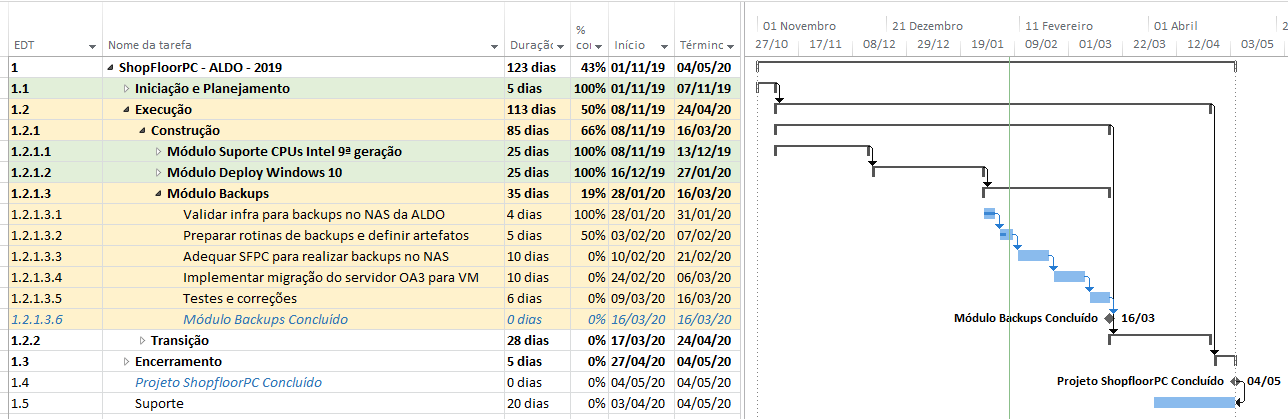The image size is (1288, 419).
Task: Click the 01/11/19 start date of ShopFloorPC
Action: coord(637,68)
